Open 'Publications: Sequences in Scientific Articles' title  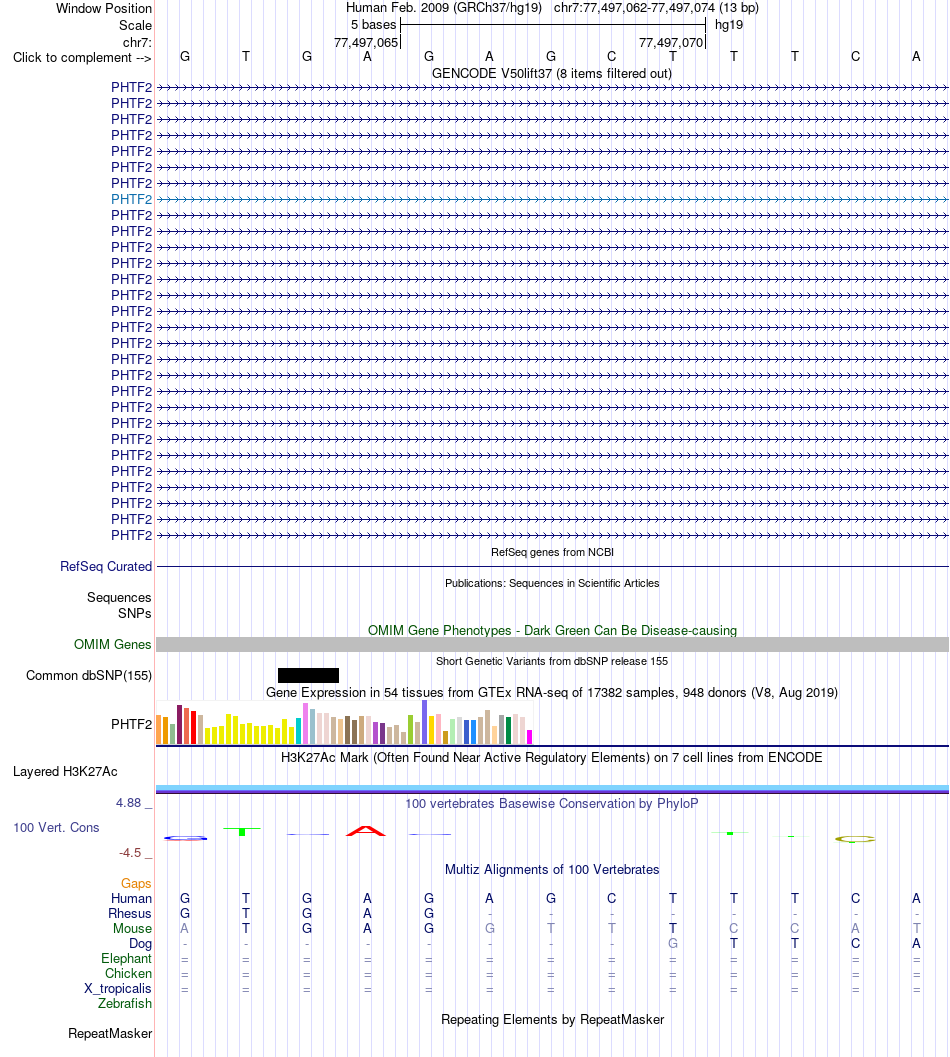pyautogui.click(x=552, y=583)
